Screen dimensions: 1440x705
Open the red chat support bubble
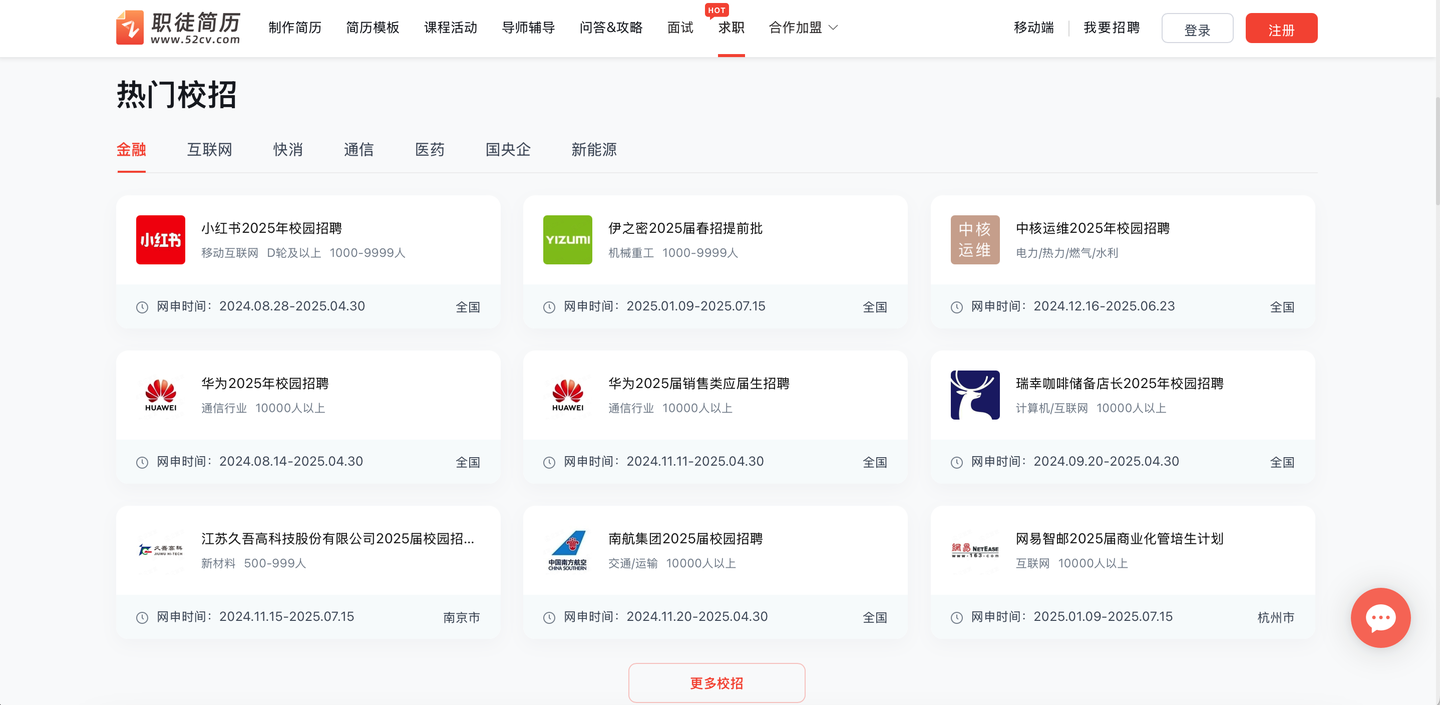click(x=1380, y=618)
